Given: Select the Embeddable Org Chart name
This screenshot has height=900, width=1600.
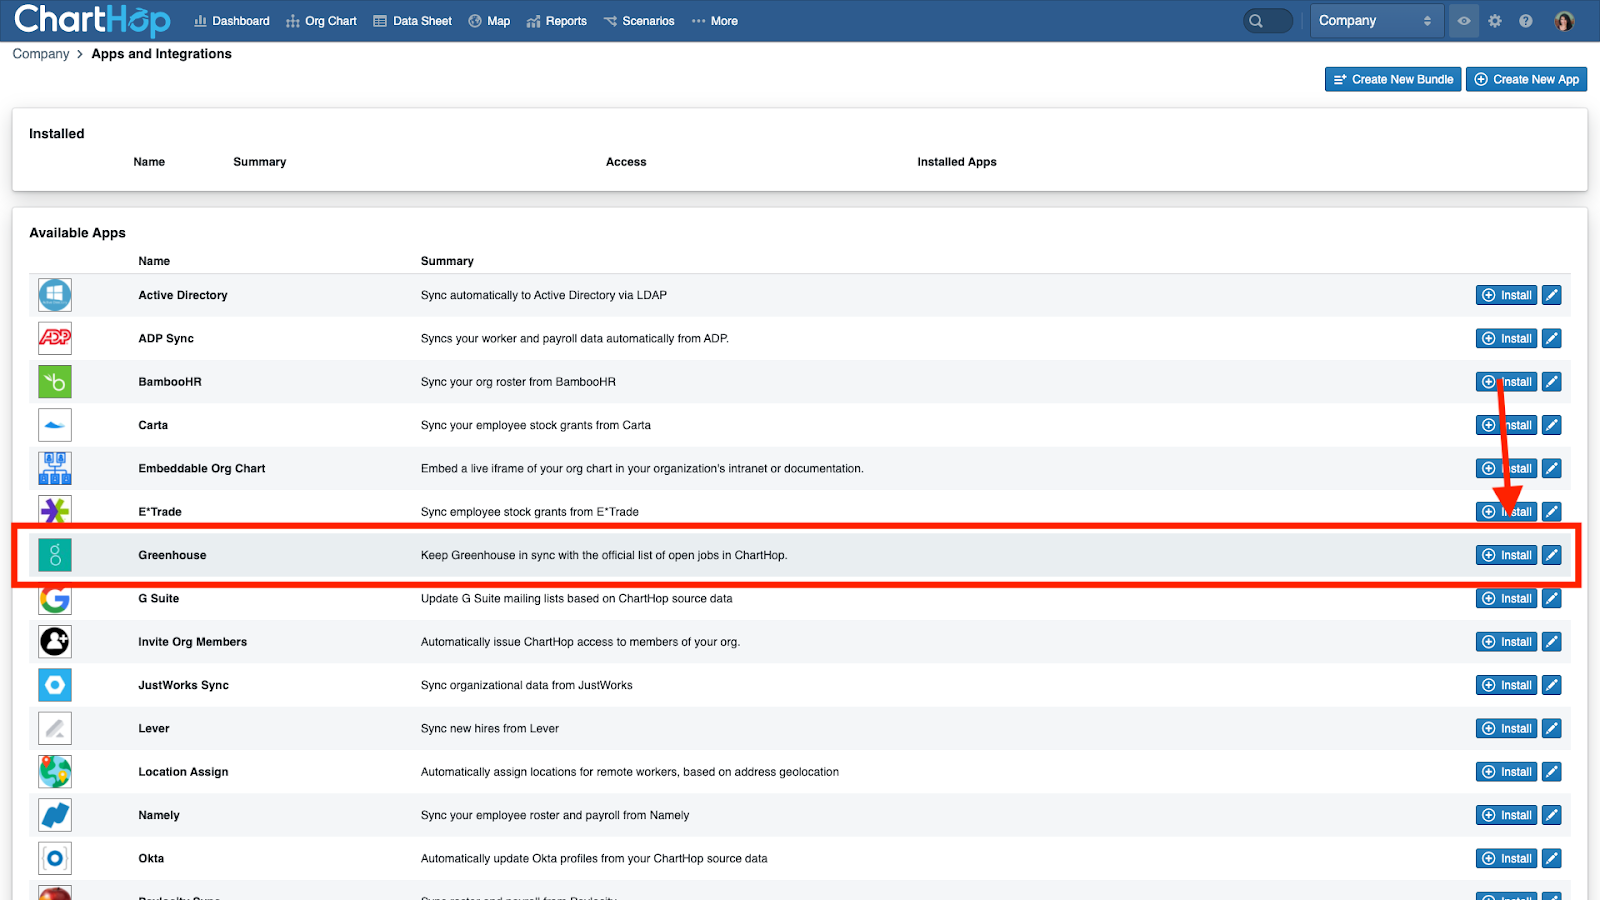Looking at the screenshot, I should coord(202,468).
